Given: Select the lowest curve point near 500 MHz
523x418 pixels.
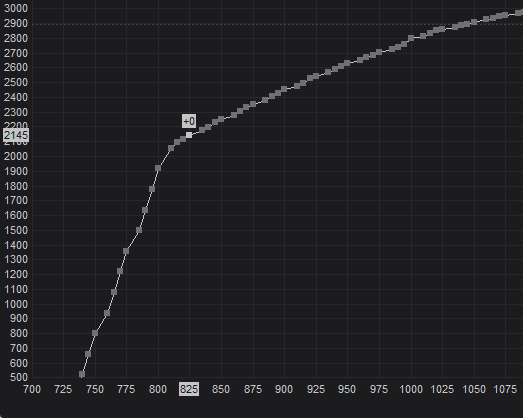Looking at the screenshot, I should [82, 374].
